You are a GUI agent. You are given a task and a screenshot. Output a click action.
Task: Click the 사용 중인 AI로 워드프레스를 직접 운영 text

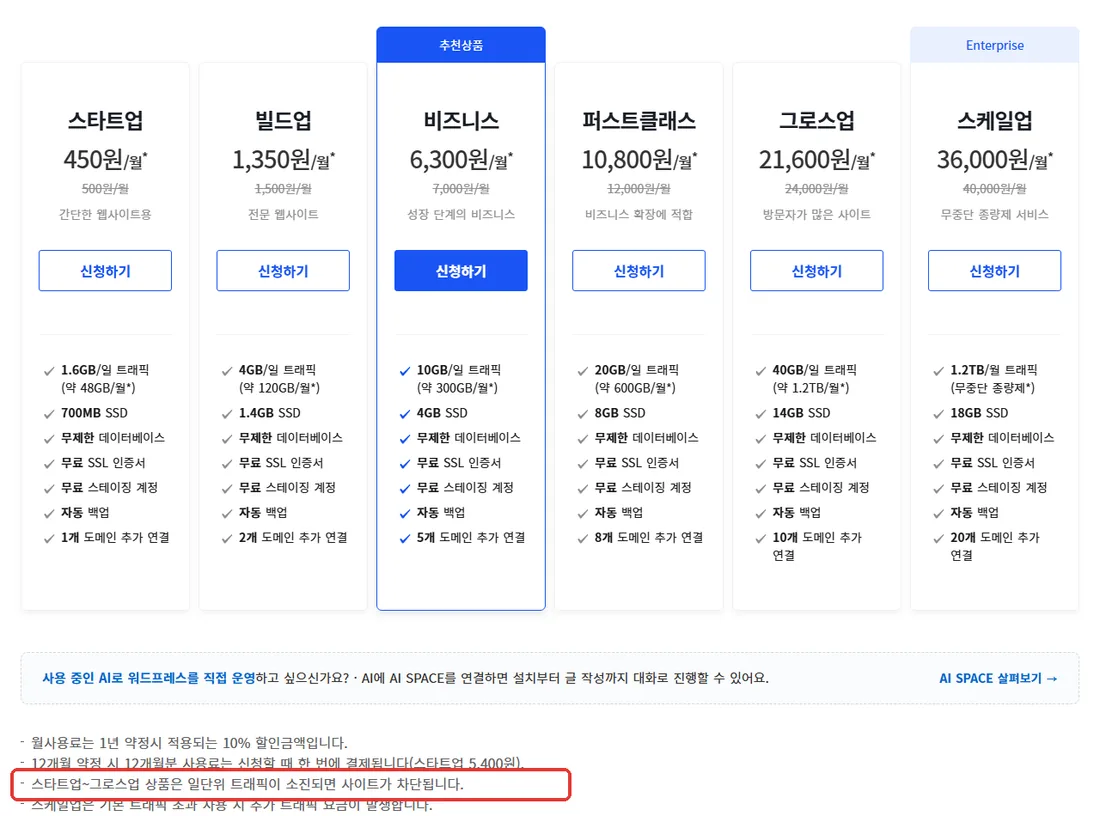click(149, 678)
